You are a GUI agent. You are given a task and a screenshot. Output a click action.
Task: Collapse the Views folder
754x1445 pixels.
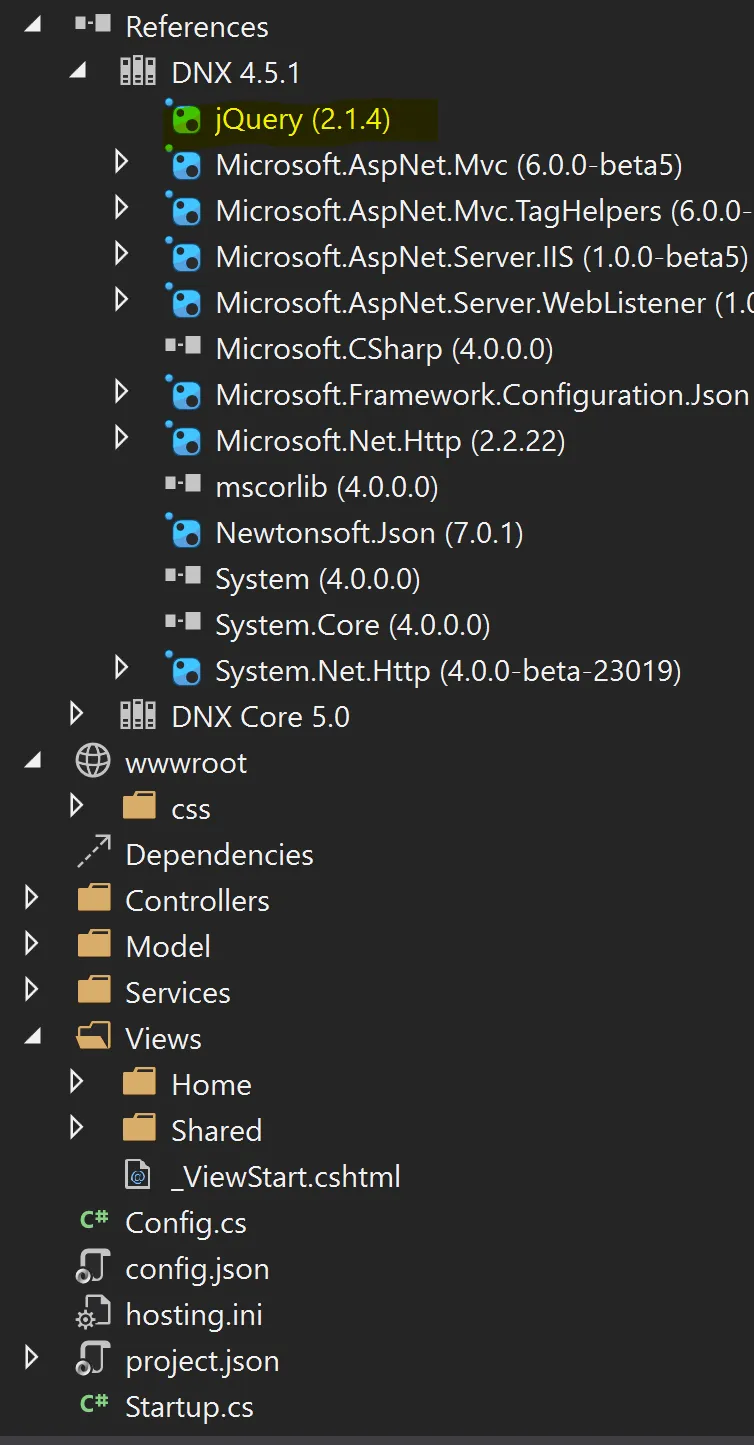[32, 1038]
